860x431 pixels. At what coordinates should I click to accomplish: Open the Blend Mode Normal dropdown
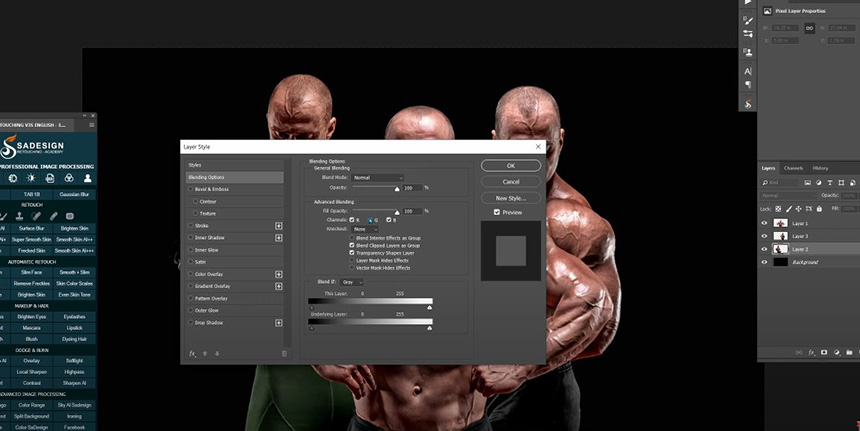[x=377, y=178]
